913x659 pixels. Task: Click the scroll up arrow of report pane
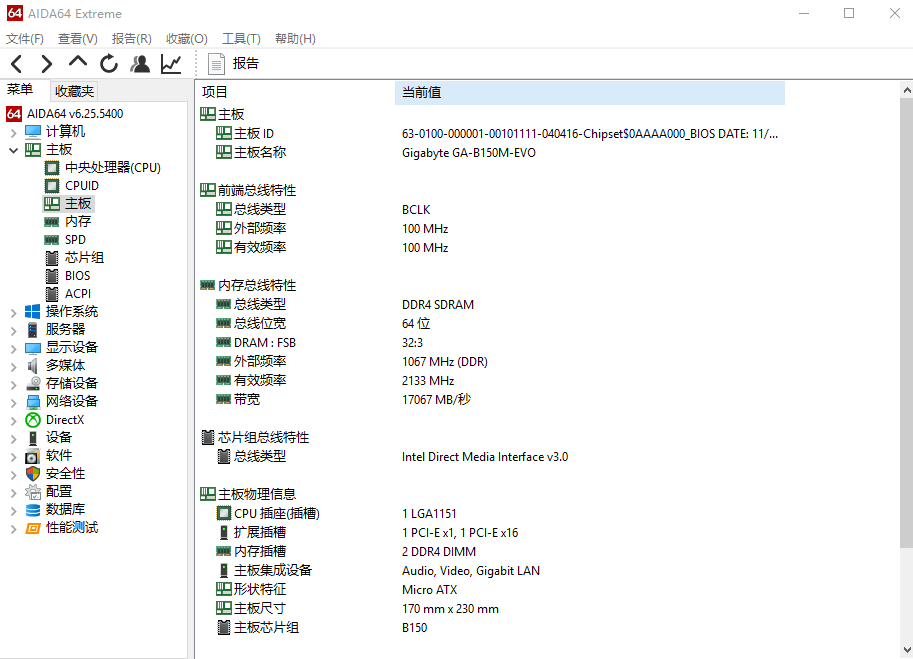[x=907, y=90]
